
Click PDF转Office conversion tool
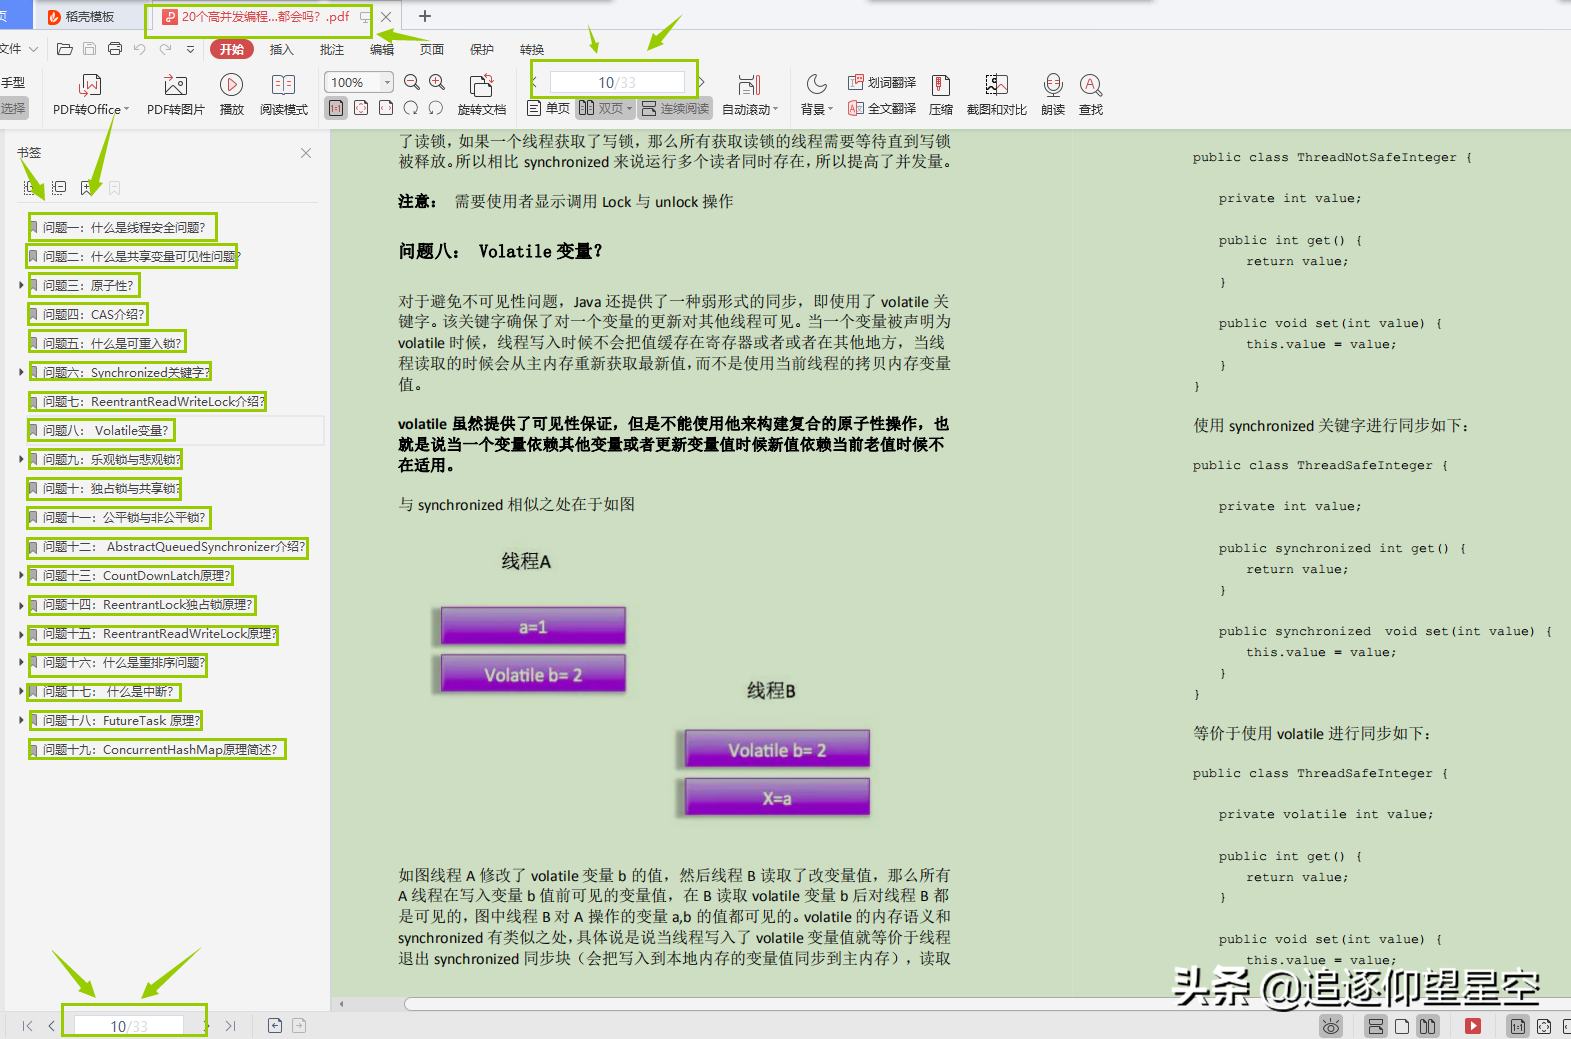coord(90,95)
